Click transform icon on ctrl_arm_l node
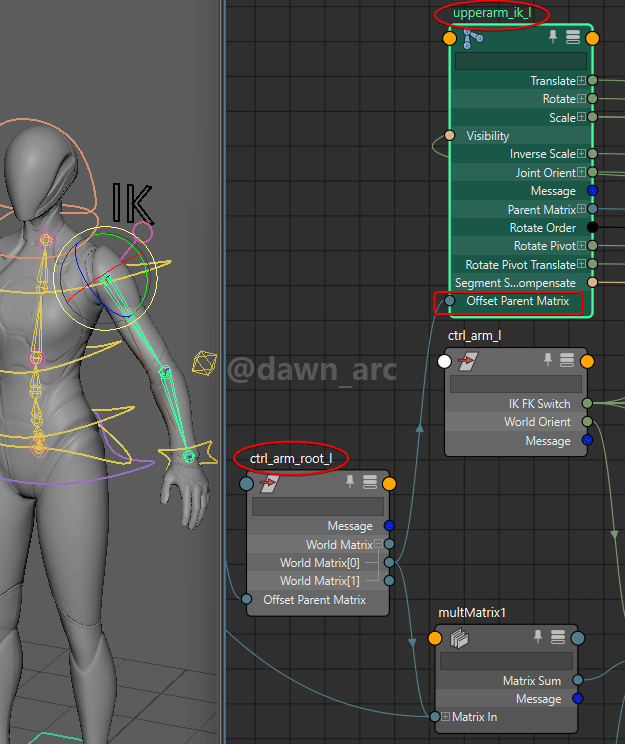The height and width of the screenshot is (744, 625). (x=468, y=361)
